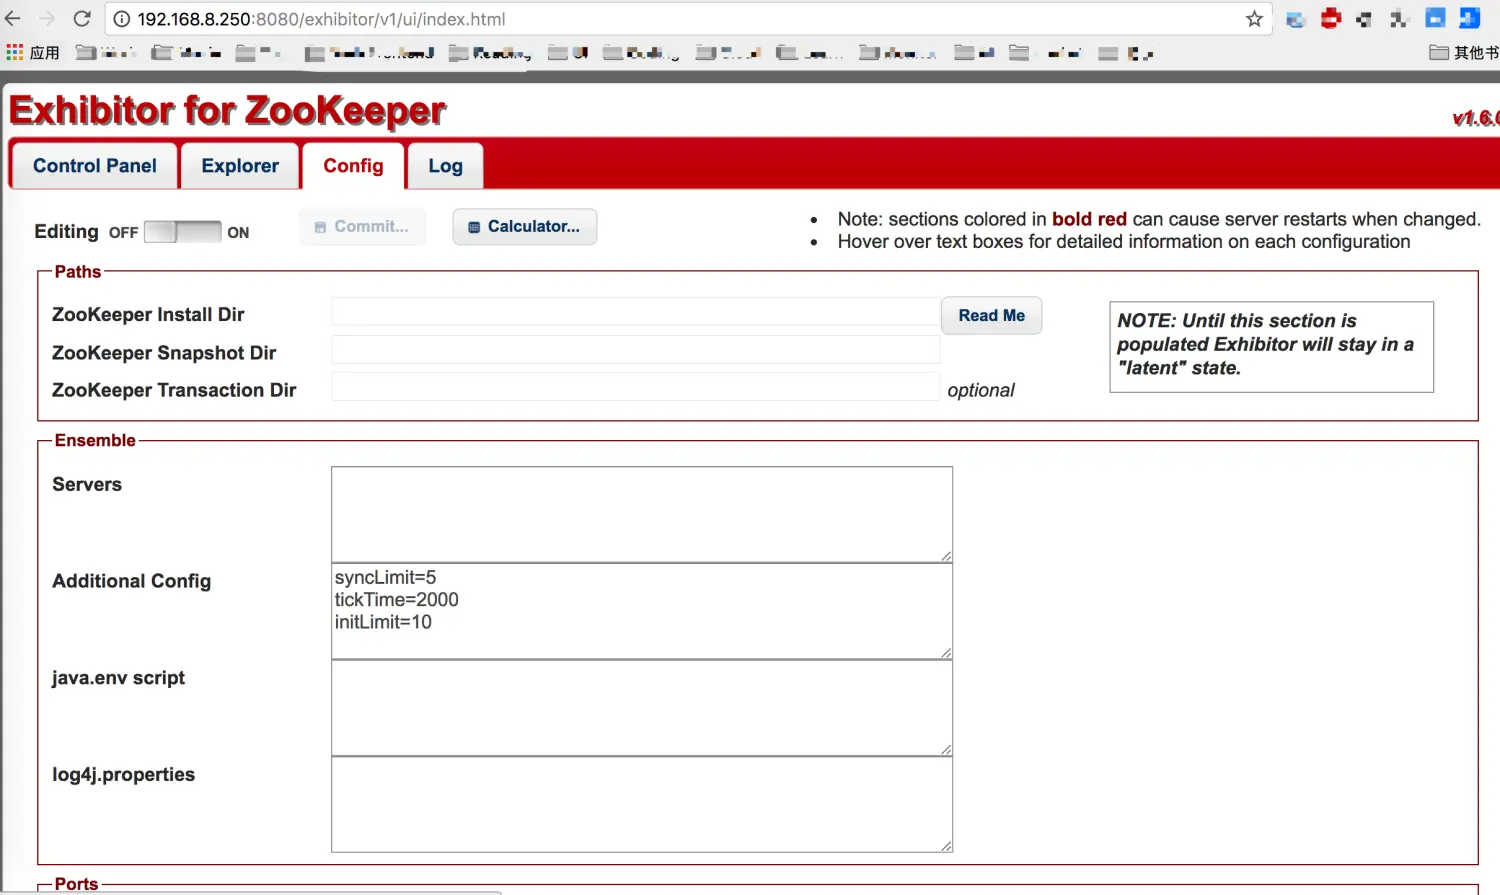Viewport: 1500px width, 895px height.
Task: Click the log4j.properties label
Action: pos(123,775)
